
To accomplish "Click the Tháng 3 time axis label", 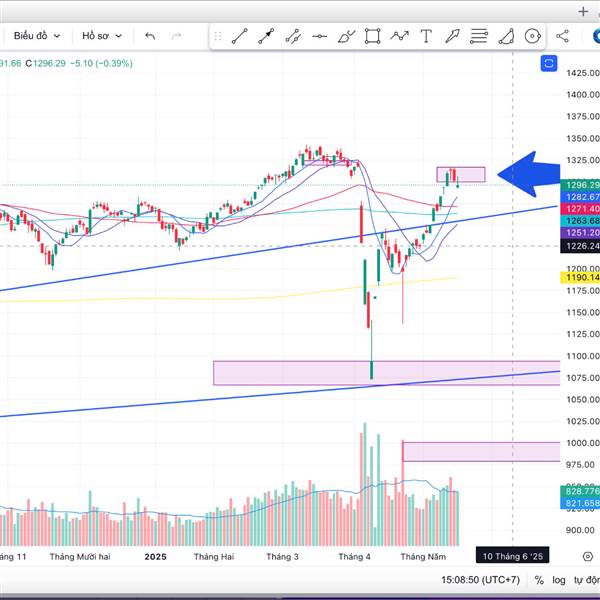I will pos(282,557).
